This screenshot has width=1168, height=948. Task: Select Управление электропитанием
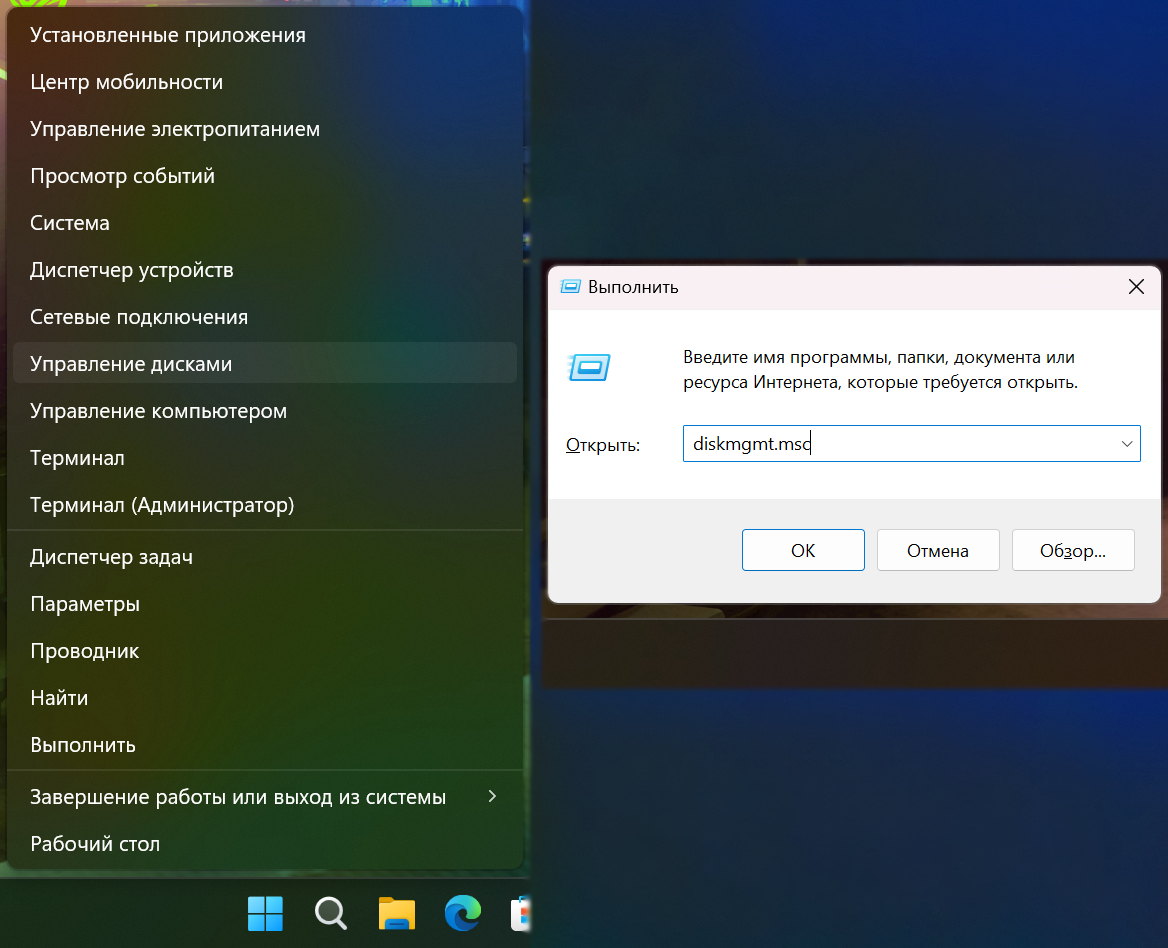tap(264, 129)
